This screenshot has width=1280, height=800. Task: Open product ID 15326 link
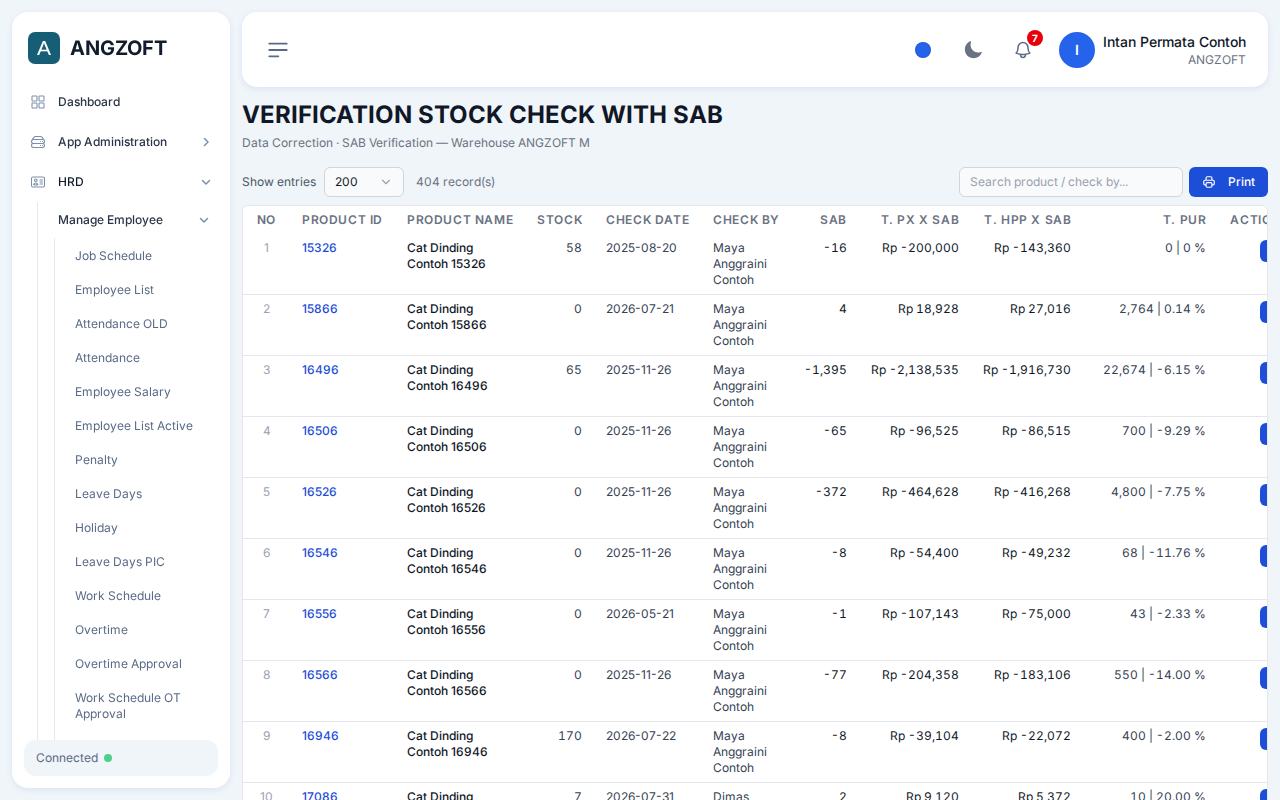(319, 248)
